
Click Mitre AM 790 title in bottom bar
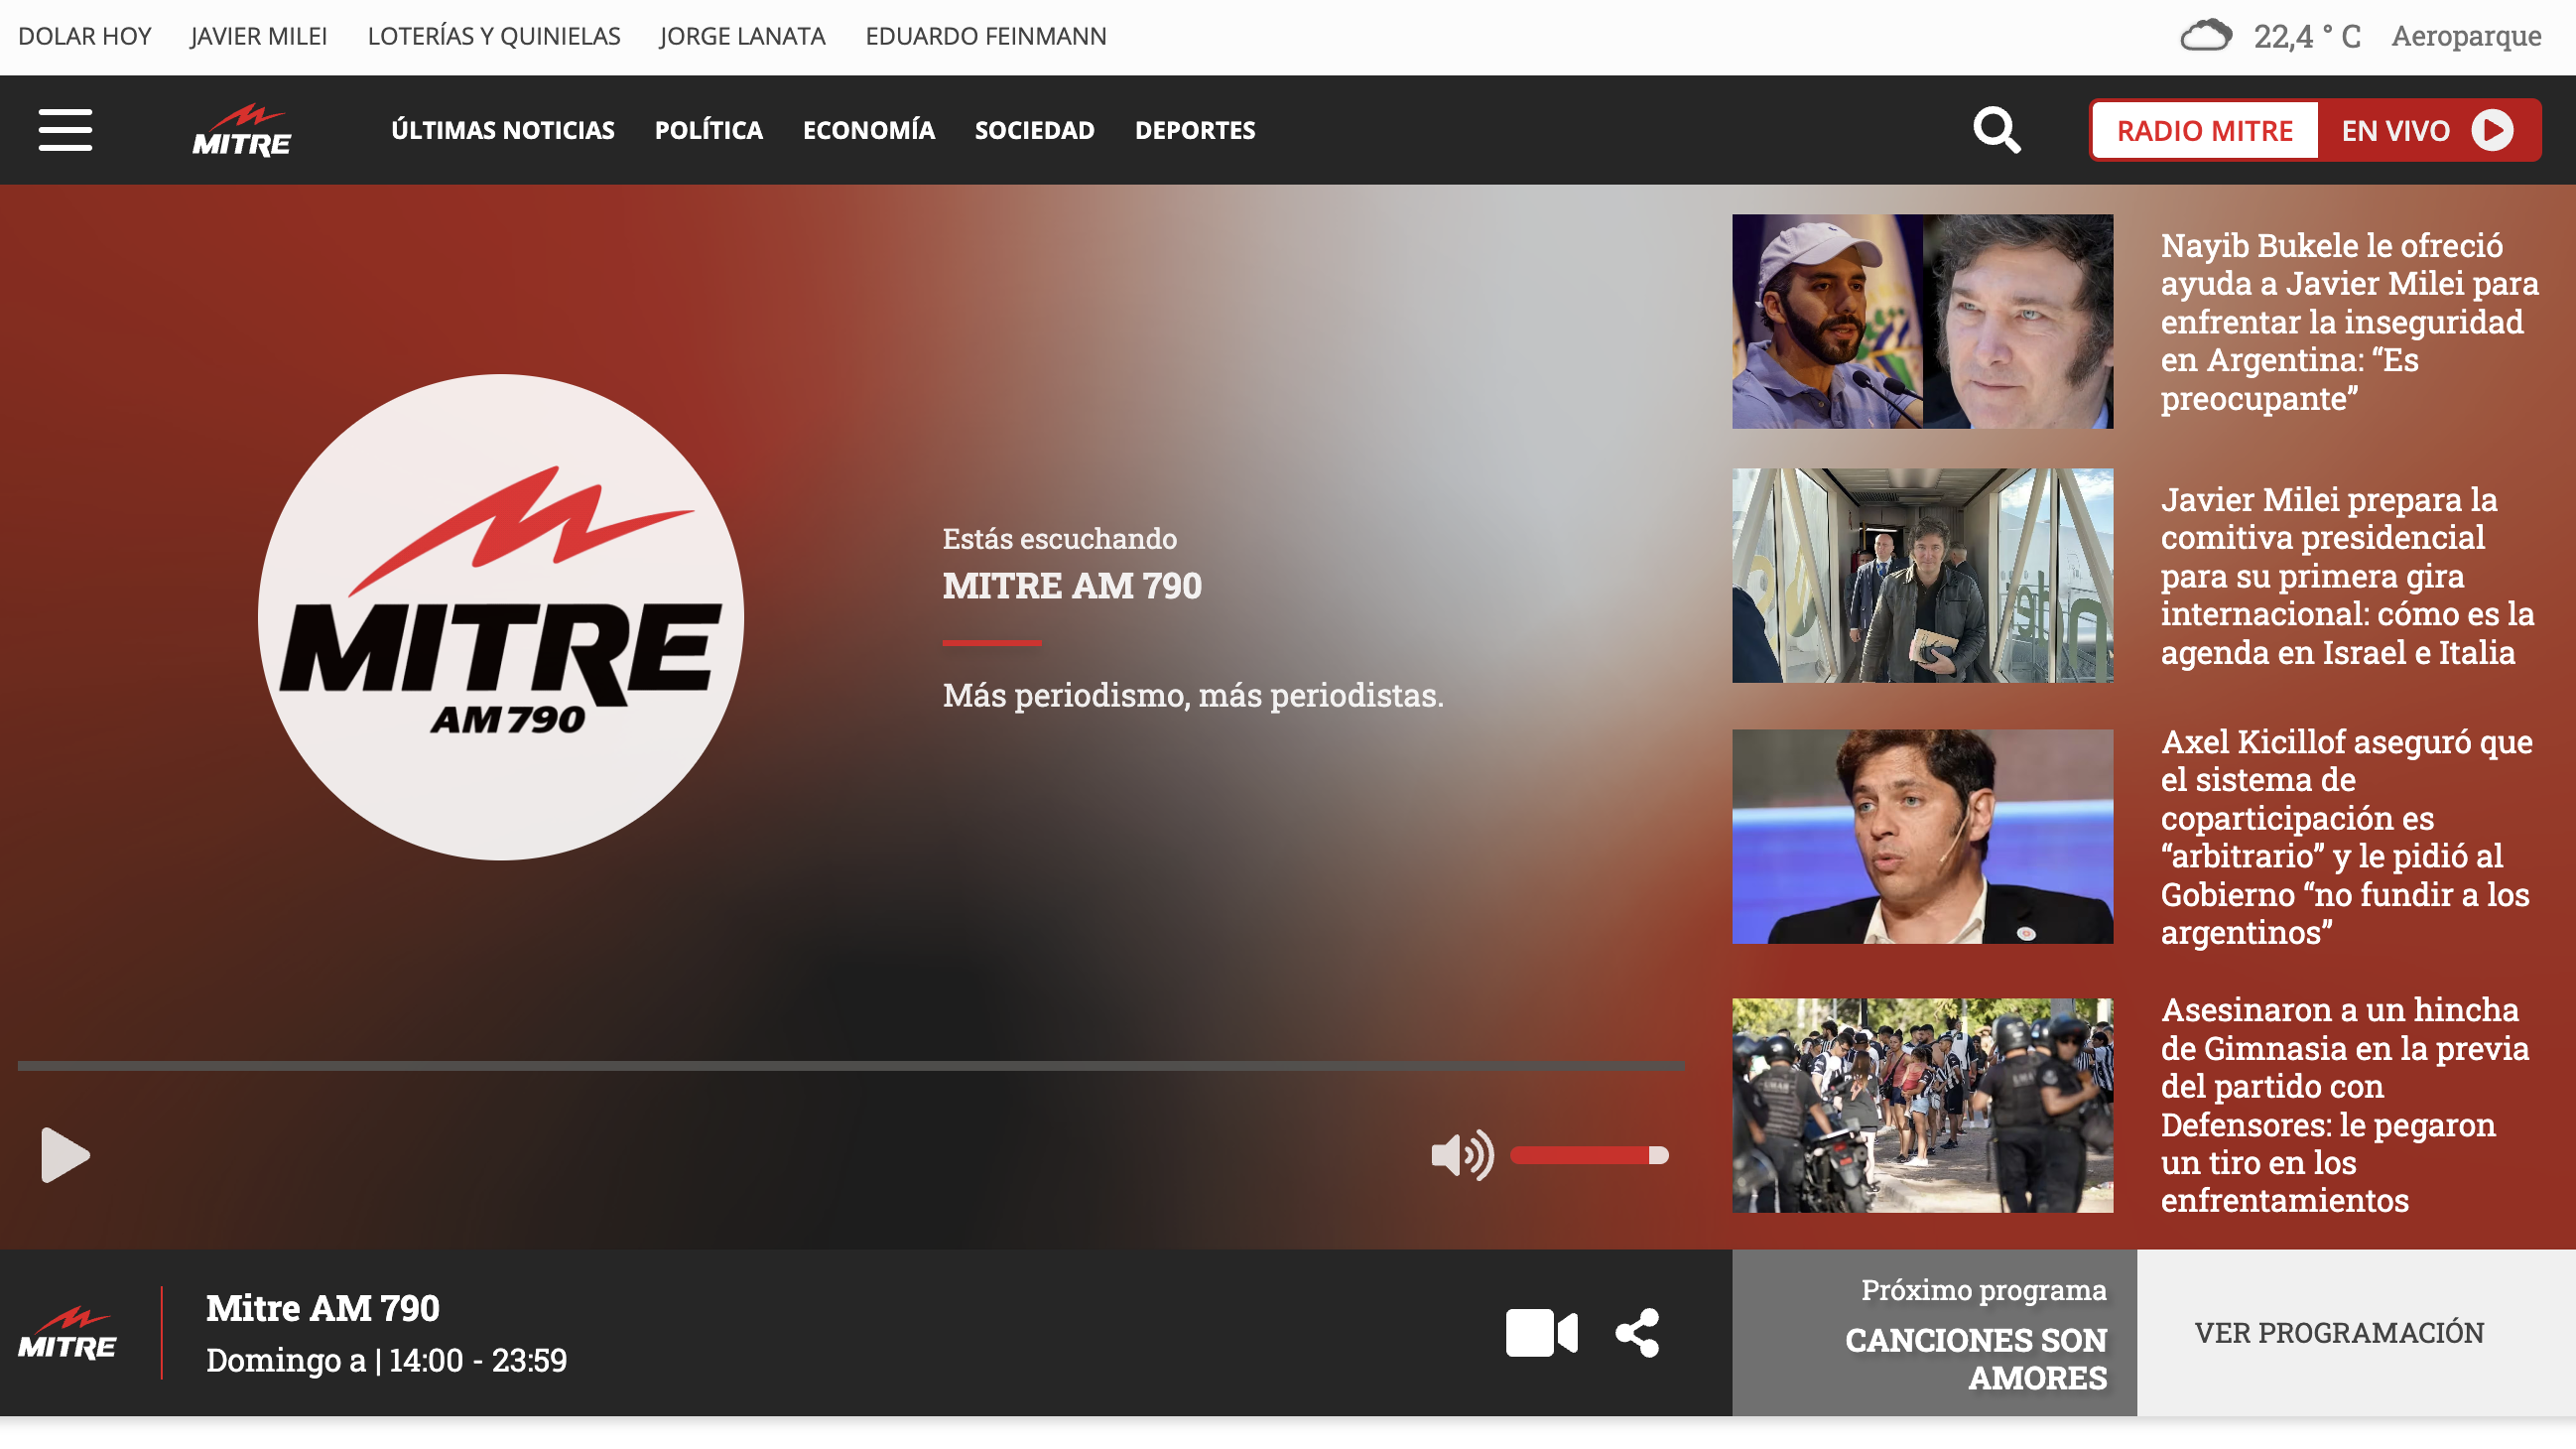click(x=323, y=1307)
